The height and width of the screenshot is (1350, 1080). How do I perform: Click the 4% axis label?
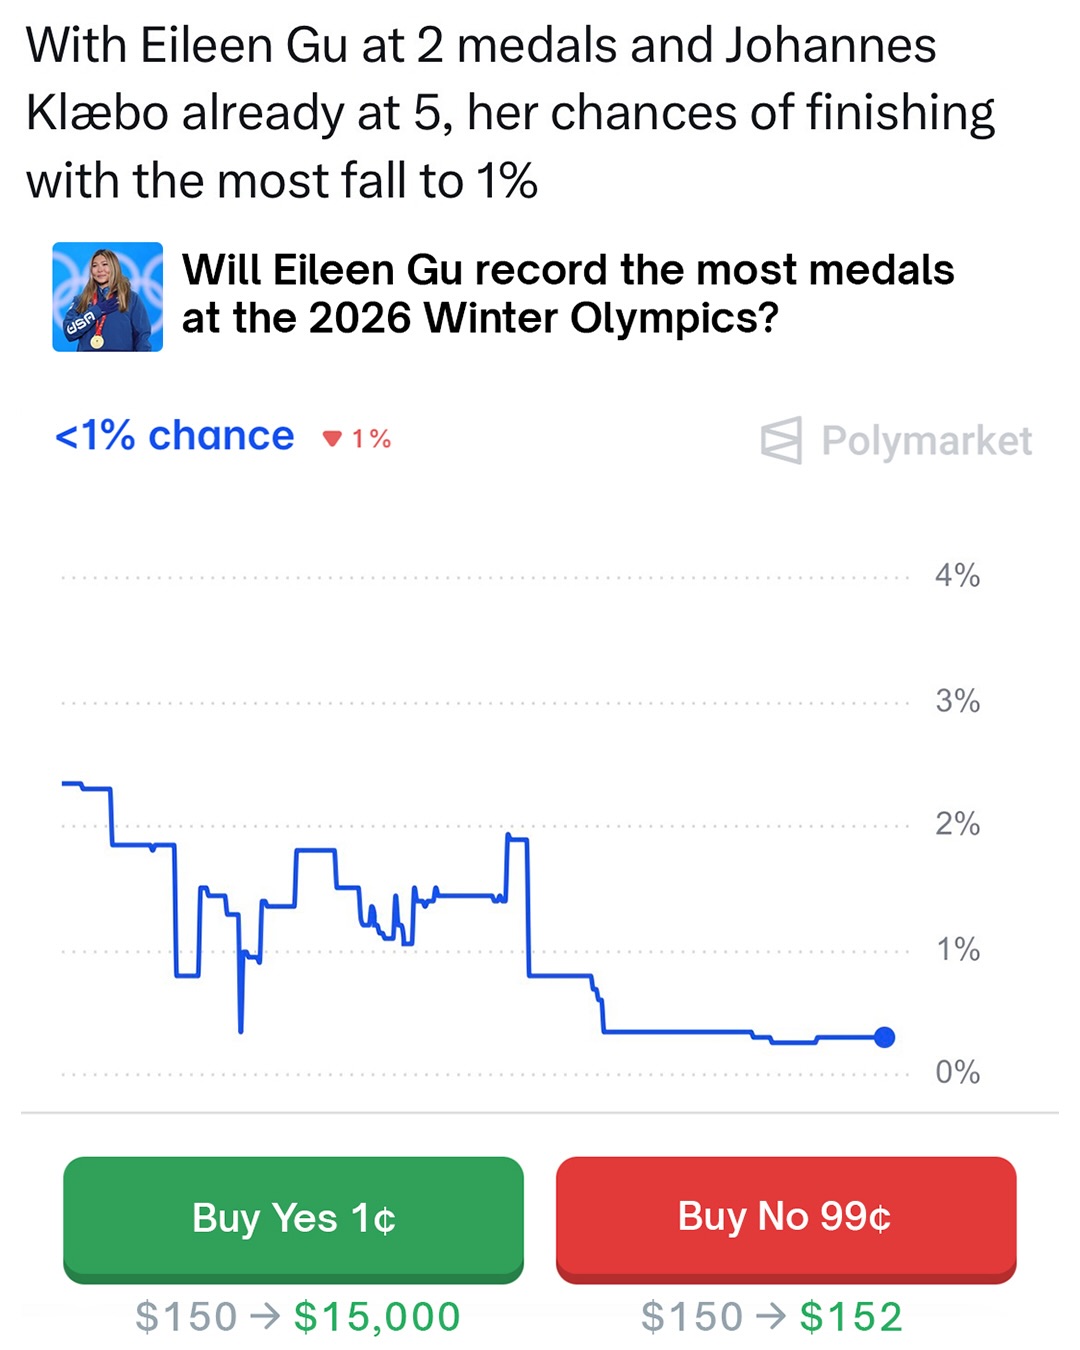pos(957,575)
